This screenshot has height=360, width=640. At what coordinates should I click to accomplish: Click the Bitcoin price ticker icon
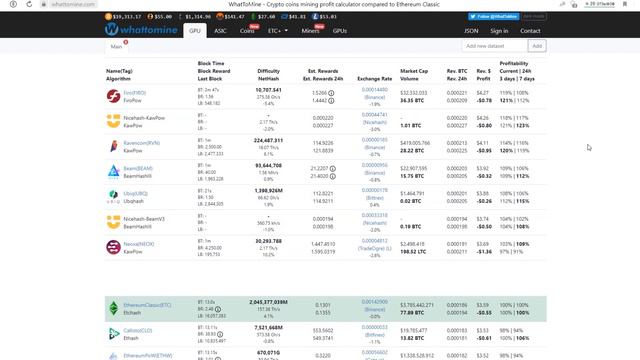click(x=108, y=17)
